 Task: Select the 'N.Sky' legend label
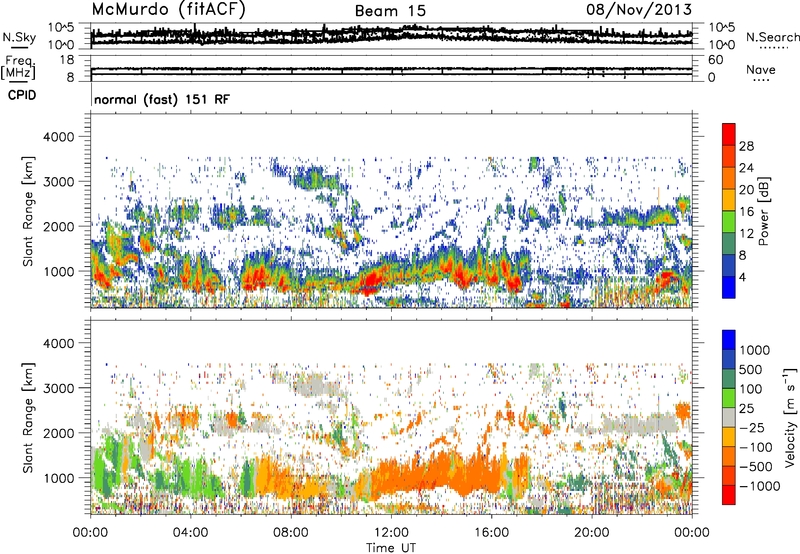click(19, 37)
